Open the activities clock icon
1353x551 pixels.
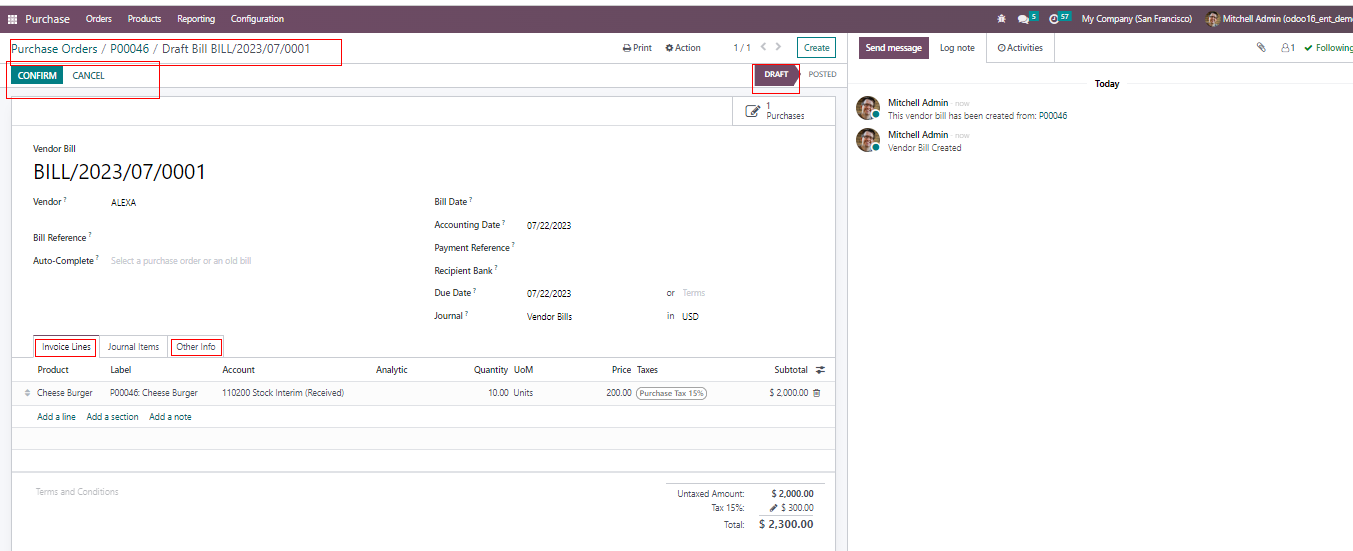pos(1056,19)
